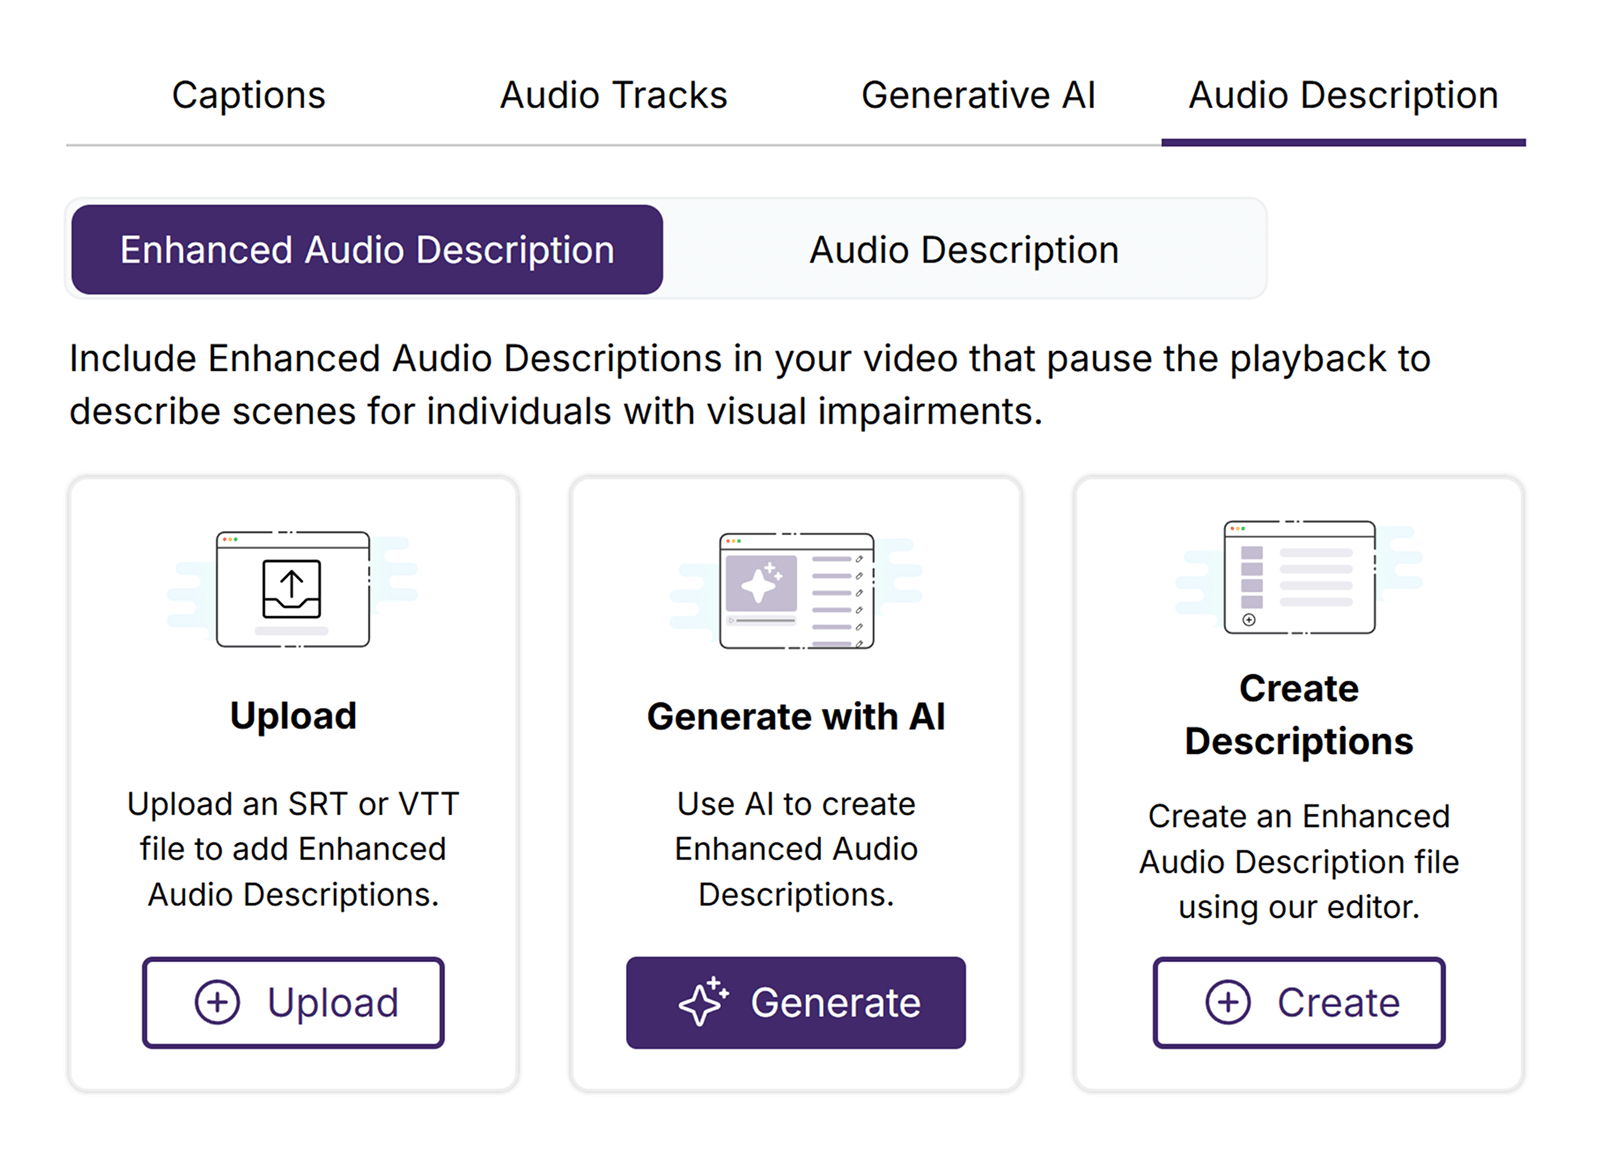
Task: Click the Create Descriptions card heading
Action: [x=1298, y=715]
